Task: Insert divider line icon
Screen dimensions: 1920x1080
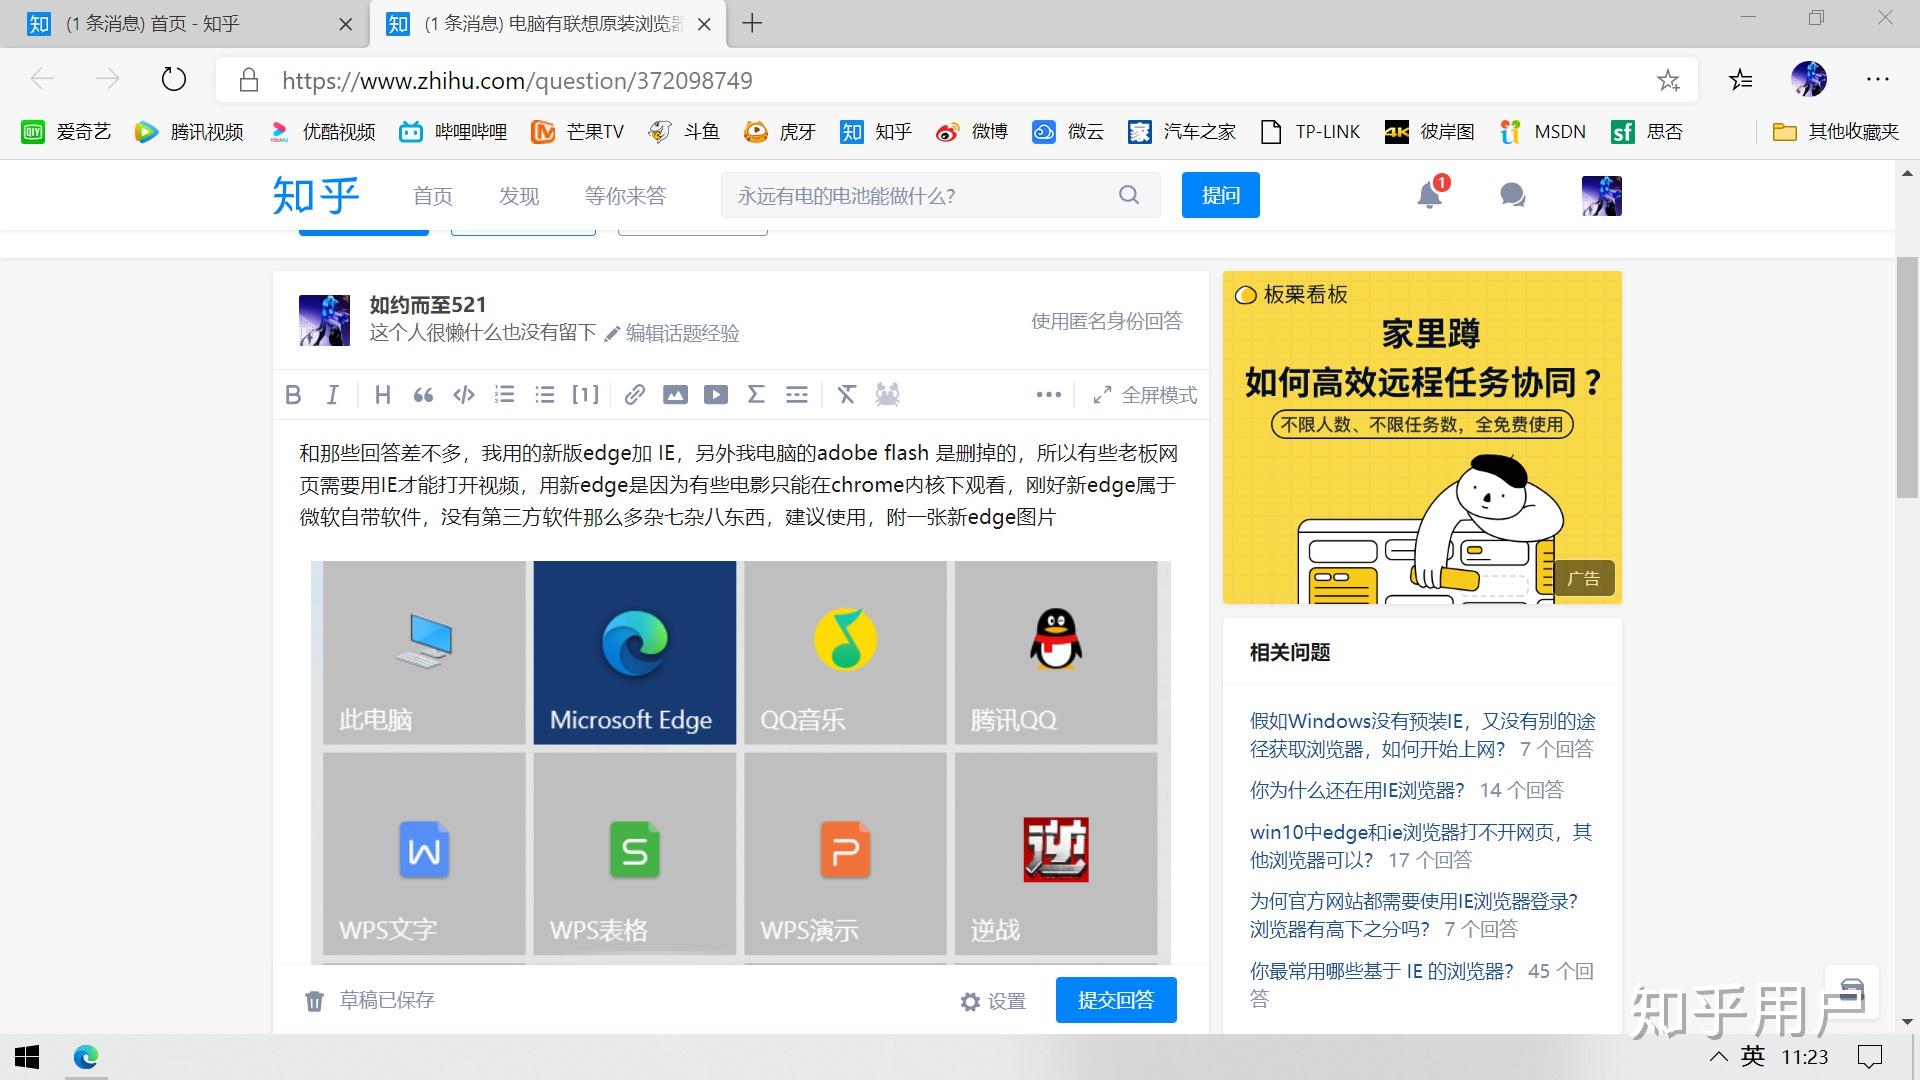Action: 797,395
